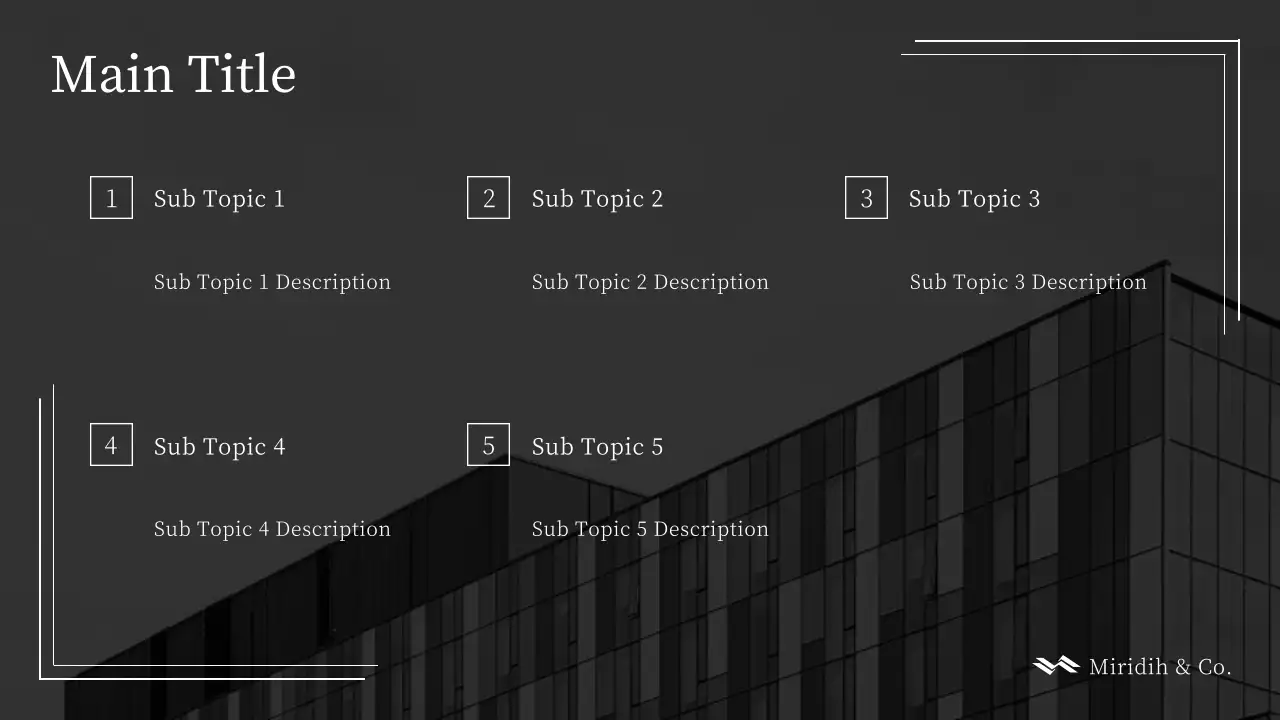Image resolution: width=1280 pixels, height=720 pixels.
Task: Select the Sub Topic 3 heading
Action: (974, 199)
